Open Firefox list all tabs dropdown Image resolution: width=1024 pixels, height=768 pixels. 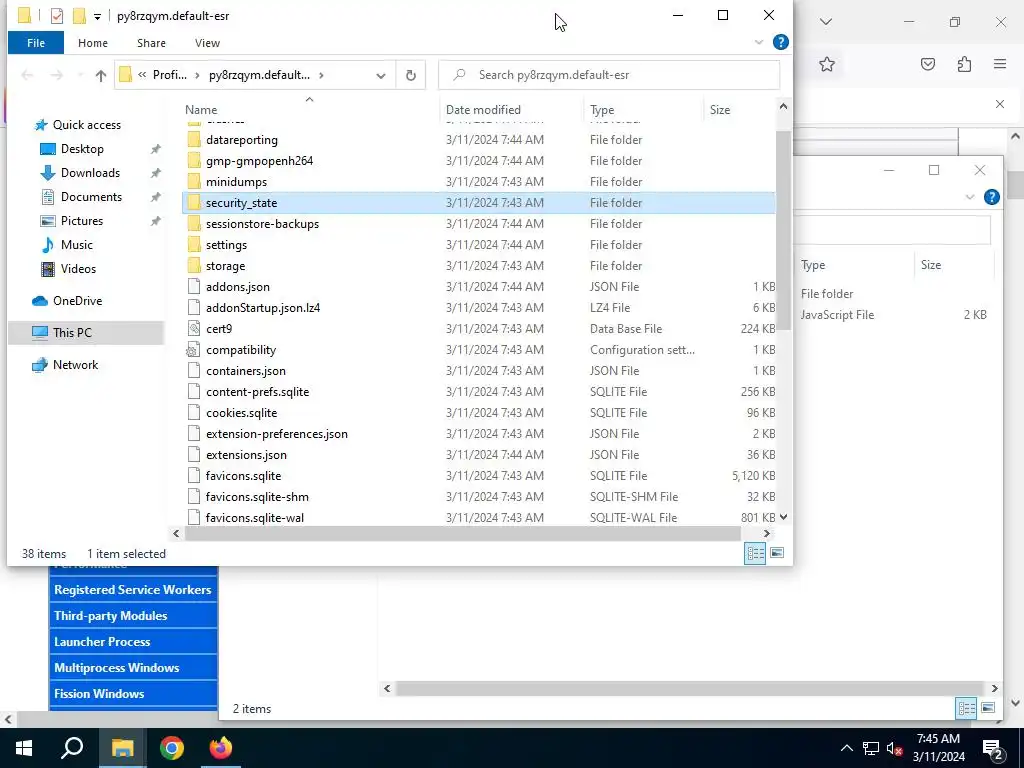[826, 22]
